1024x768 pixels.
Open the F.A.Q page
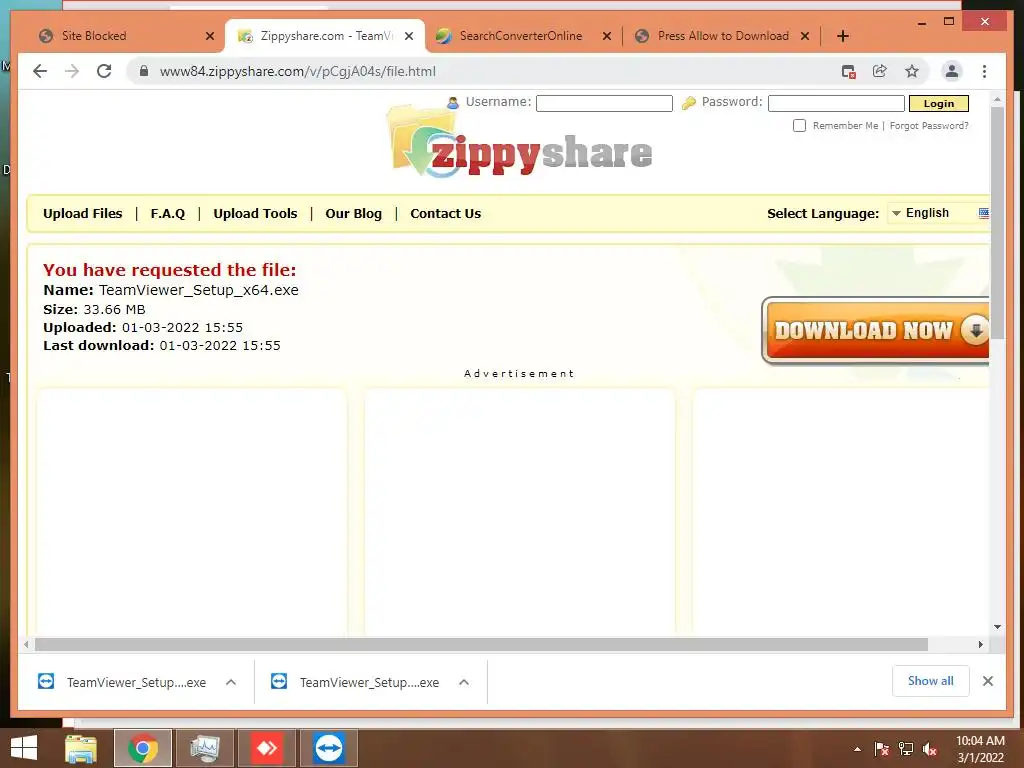pos(168,214)
